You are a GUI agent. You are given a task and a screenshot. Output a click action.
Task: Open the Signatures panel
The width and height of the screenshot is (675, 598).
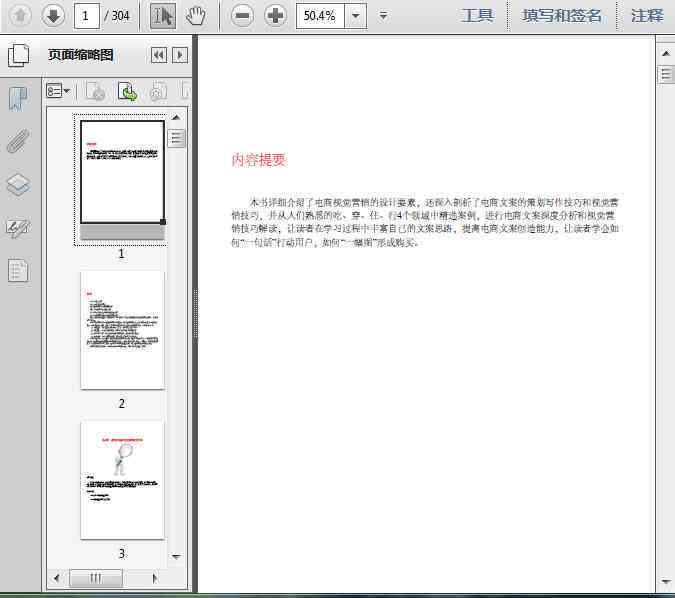[18, 228]
